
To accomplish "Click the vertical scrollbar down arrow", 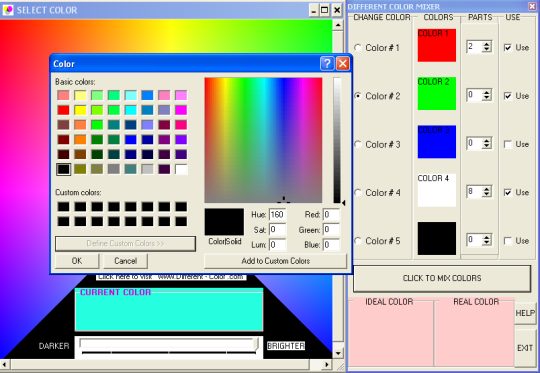I will click(338, 353).
